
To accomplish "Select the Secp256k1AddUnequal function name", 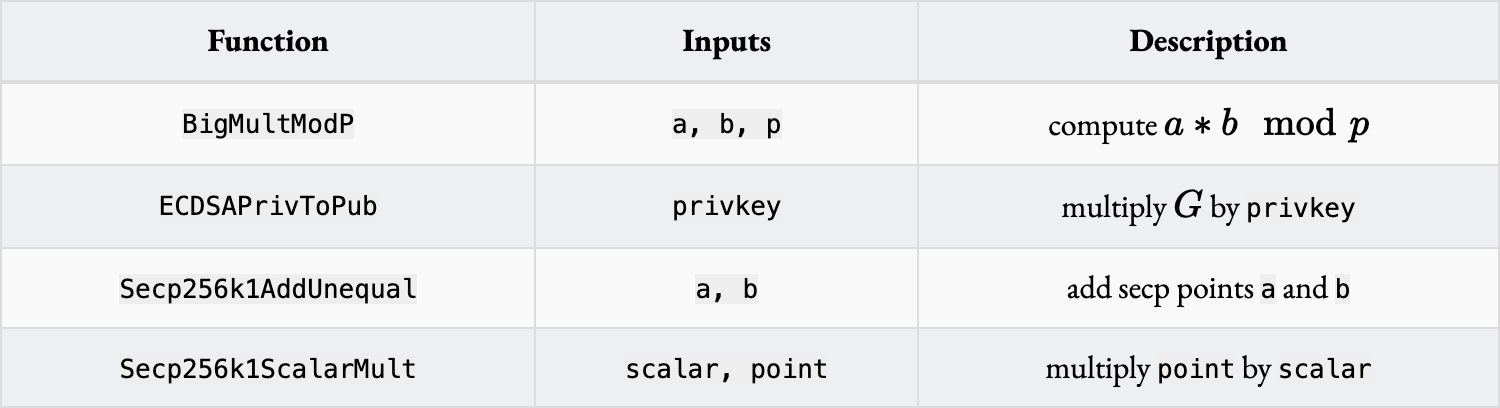I will [x=267, y=289].
